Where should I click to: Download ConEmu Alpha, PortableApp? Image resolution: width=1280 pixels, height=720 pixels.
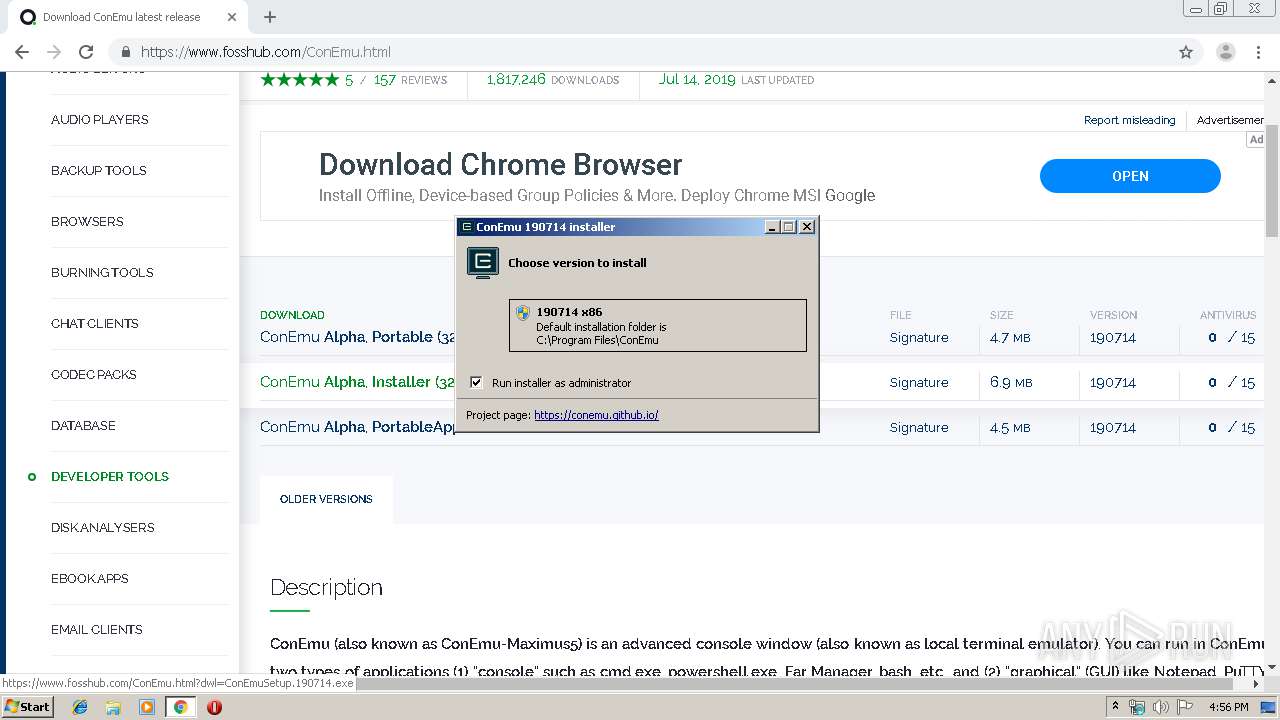(x=357, y=427)
